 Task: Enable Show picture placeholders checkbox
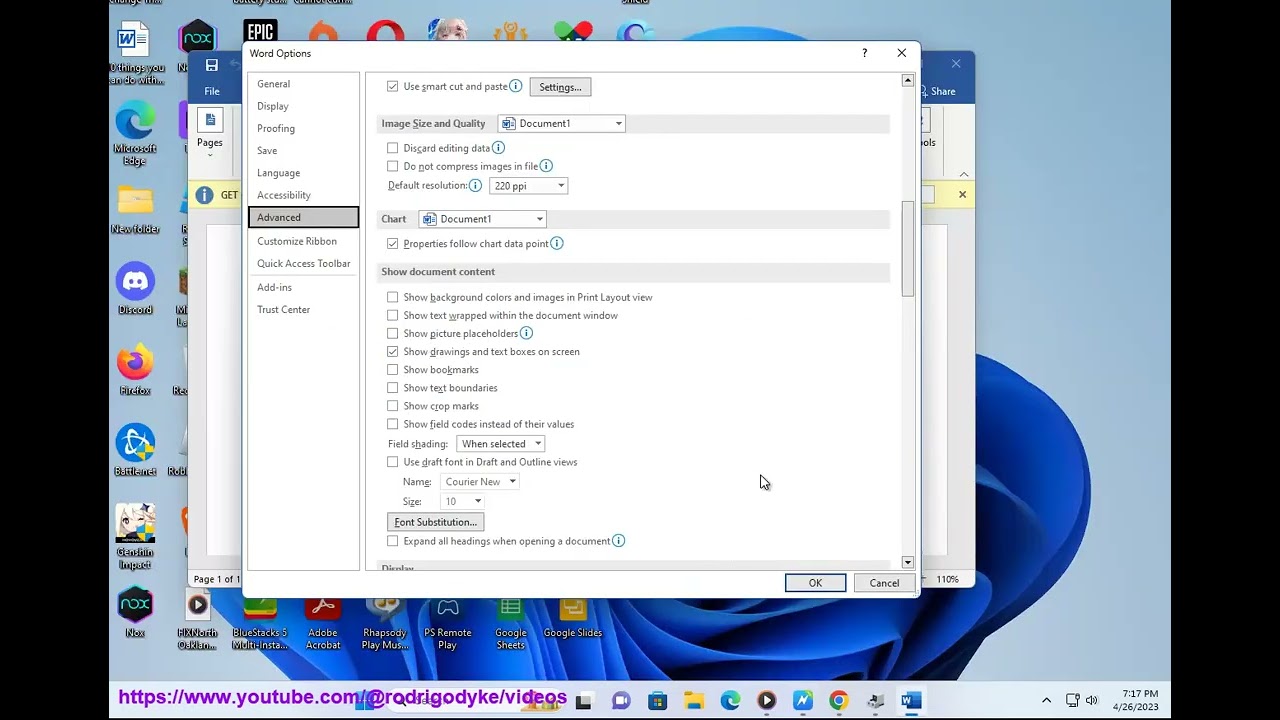point(392,333)
